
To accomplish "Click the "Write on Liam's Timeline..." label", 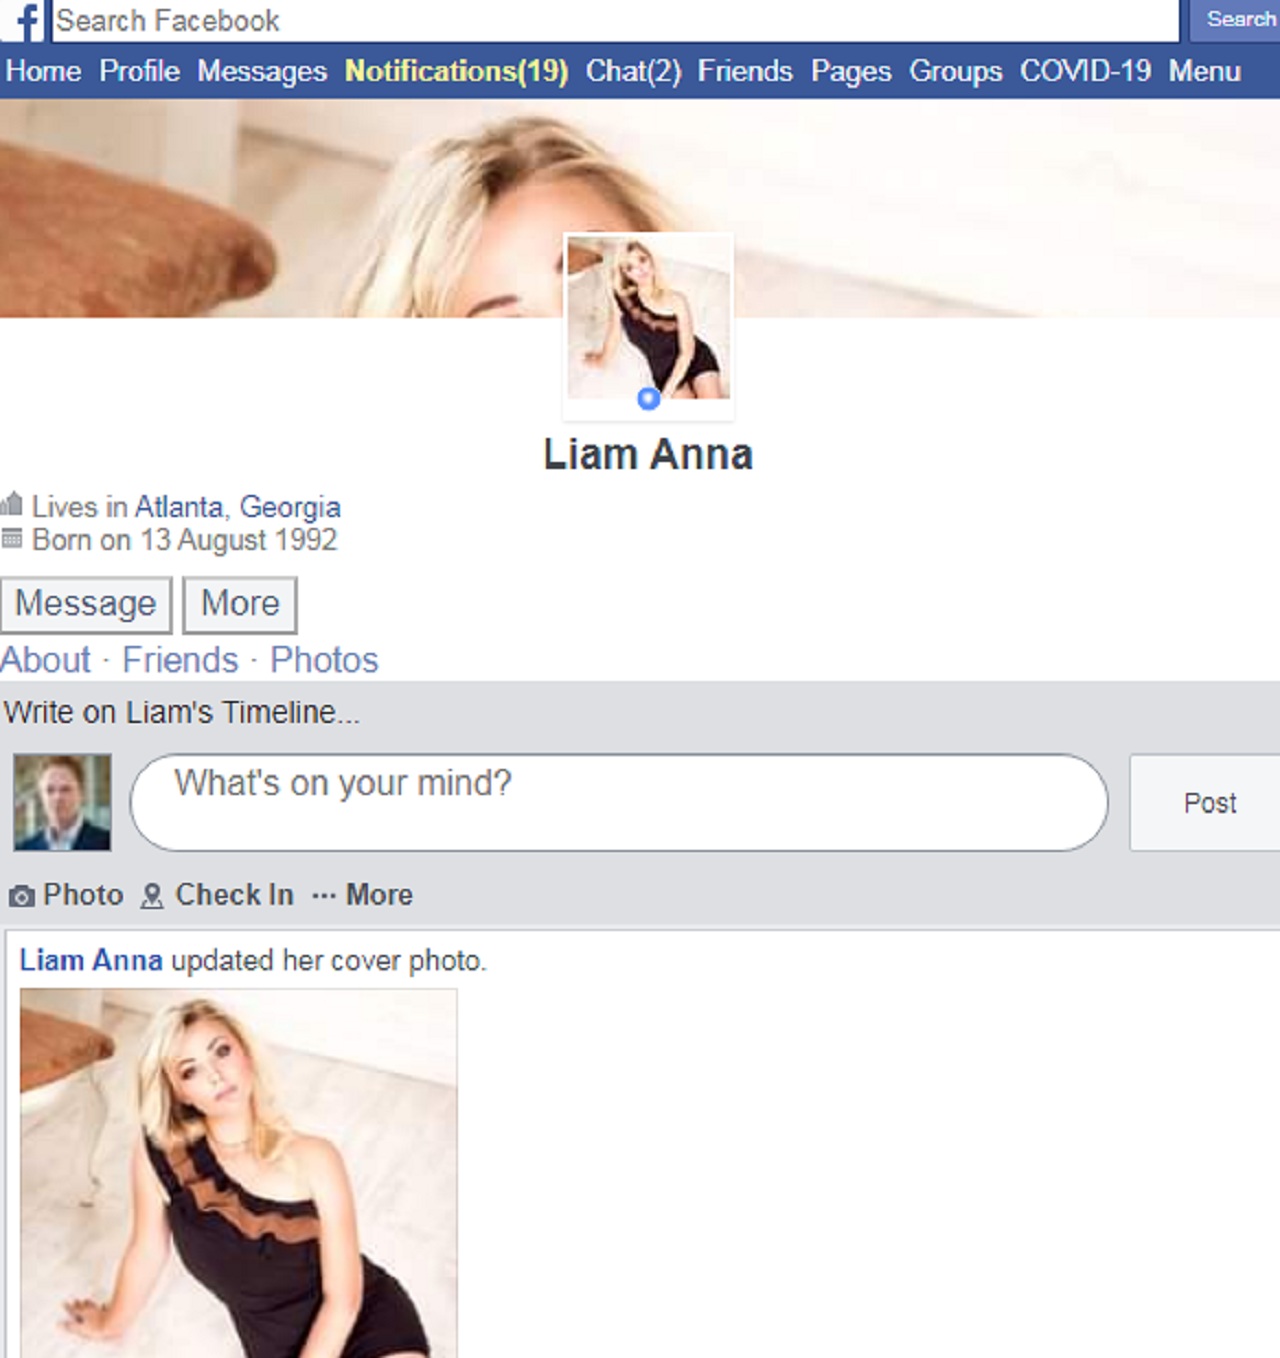I will pyautogui.click(x=181, y=712).
